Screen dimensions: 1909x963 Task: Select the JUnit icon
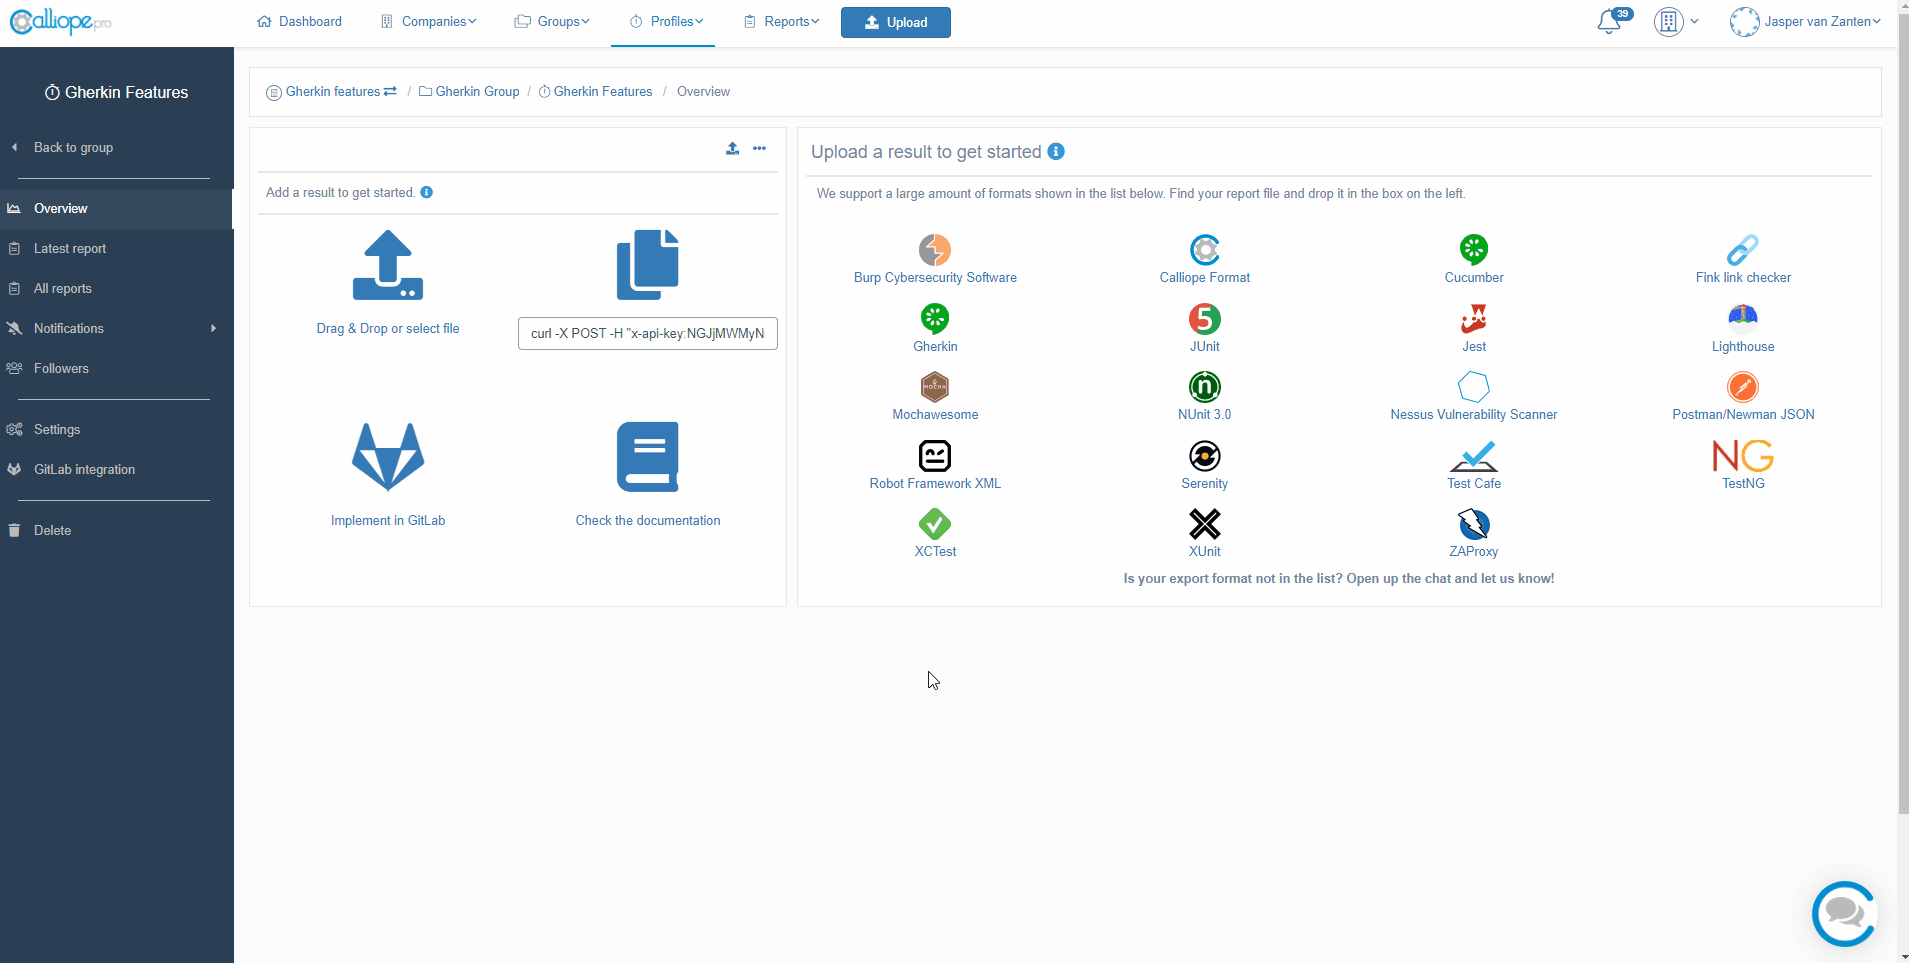(x=1204, y=319)
